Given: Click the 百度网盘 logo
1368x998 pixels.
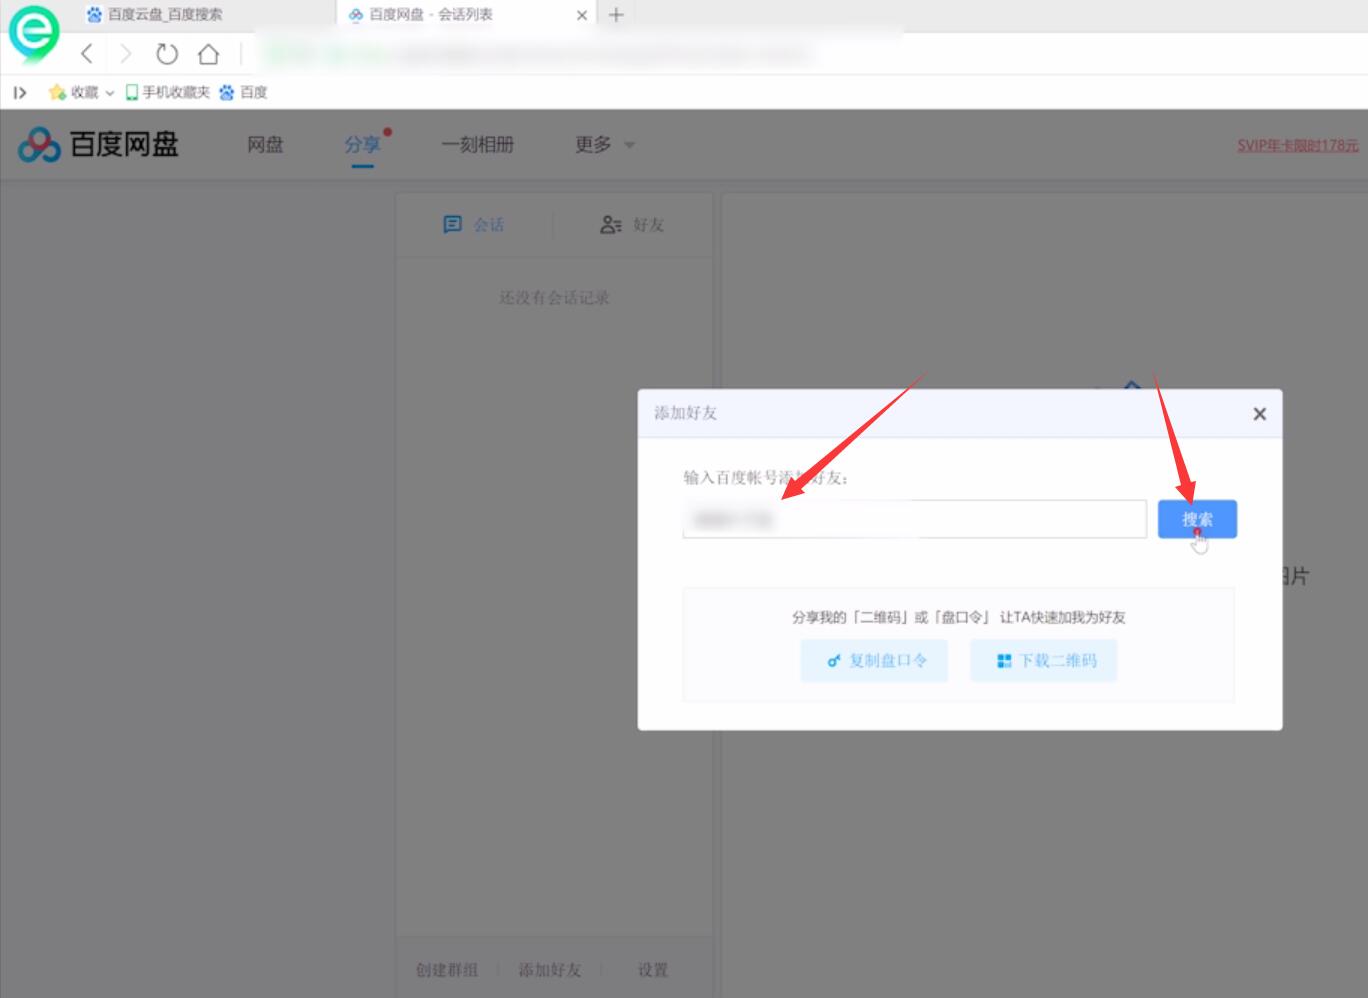Looking at the screenshot, I should 98,145.
